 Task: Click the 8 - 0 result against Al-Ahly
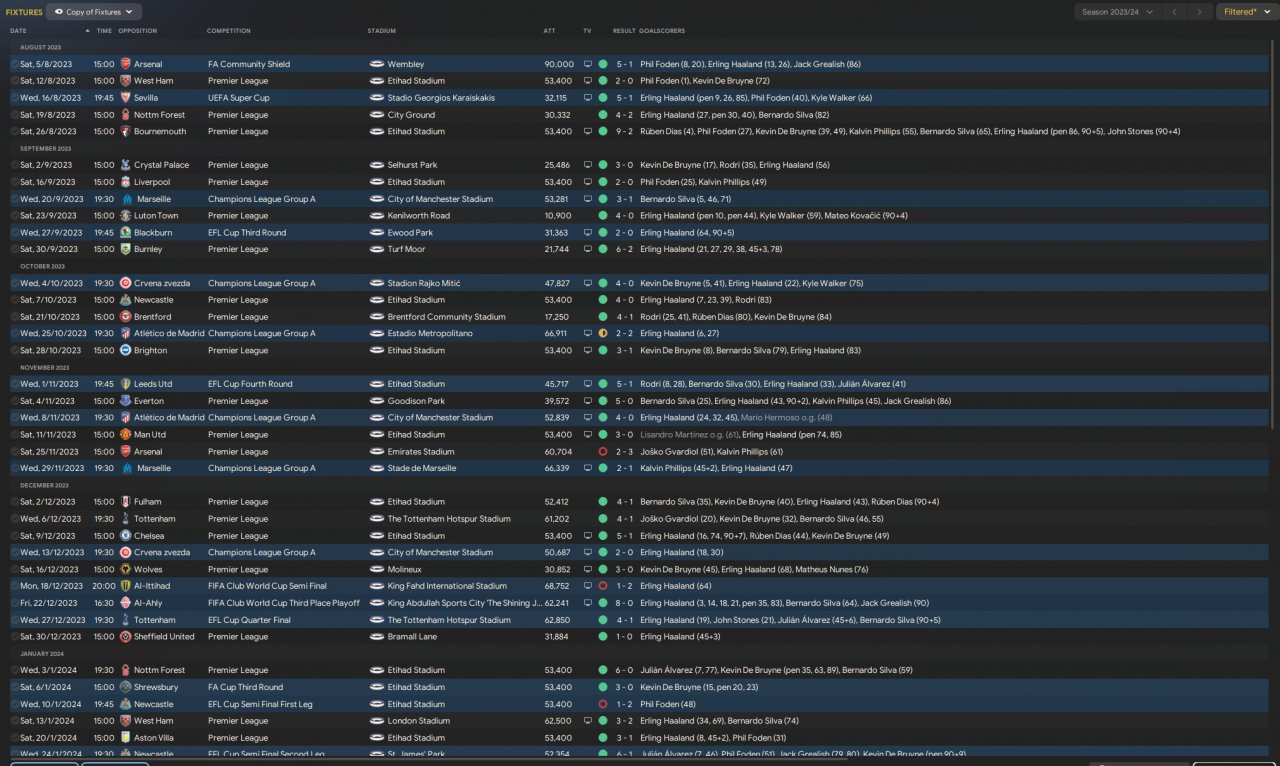click(625, 603)
